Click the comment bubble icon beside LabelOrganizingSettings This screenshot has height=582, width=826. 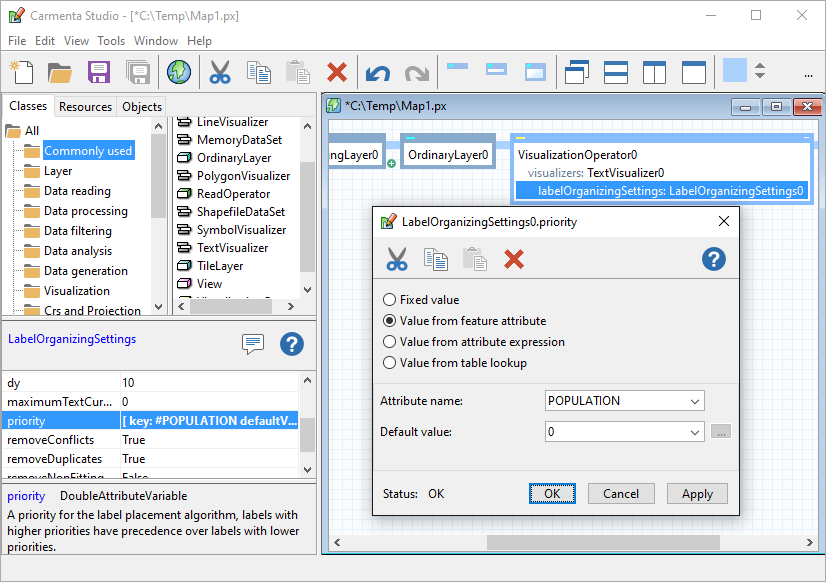point(253,344)
